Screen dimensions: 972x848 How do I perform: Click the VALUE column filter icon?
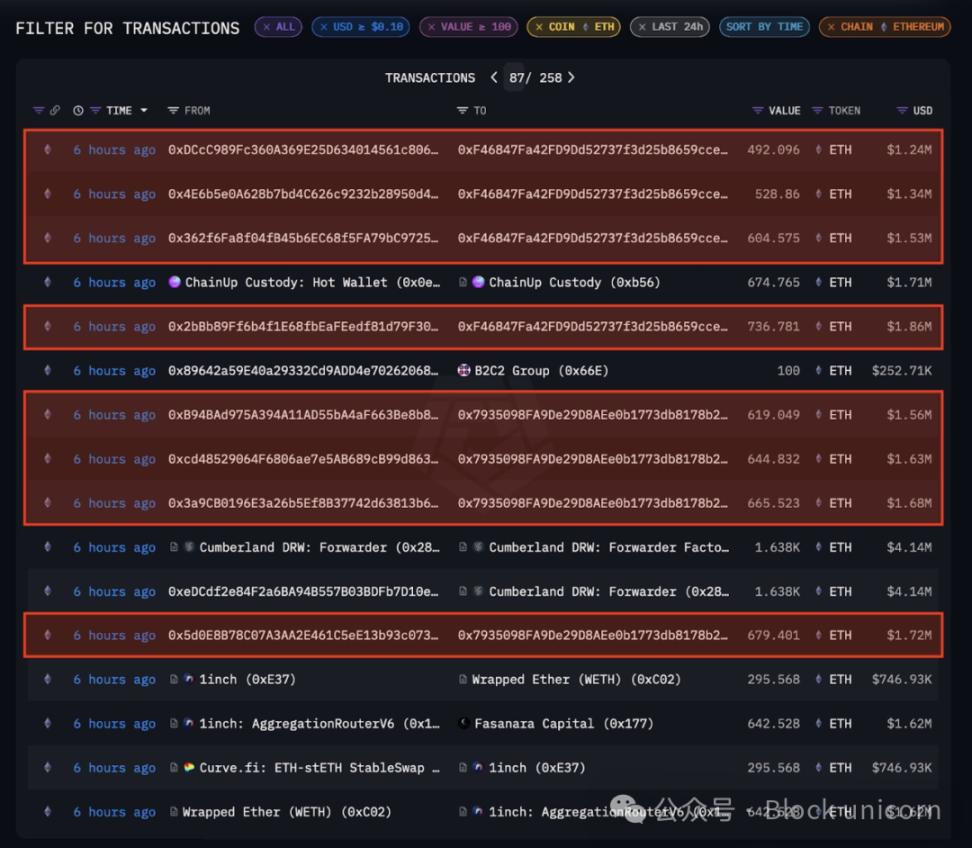click(x=758, y=110)
